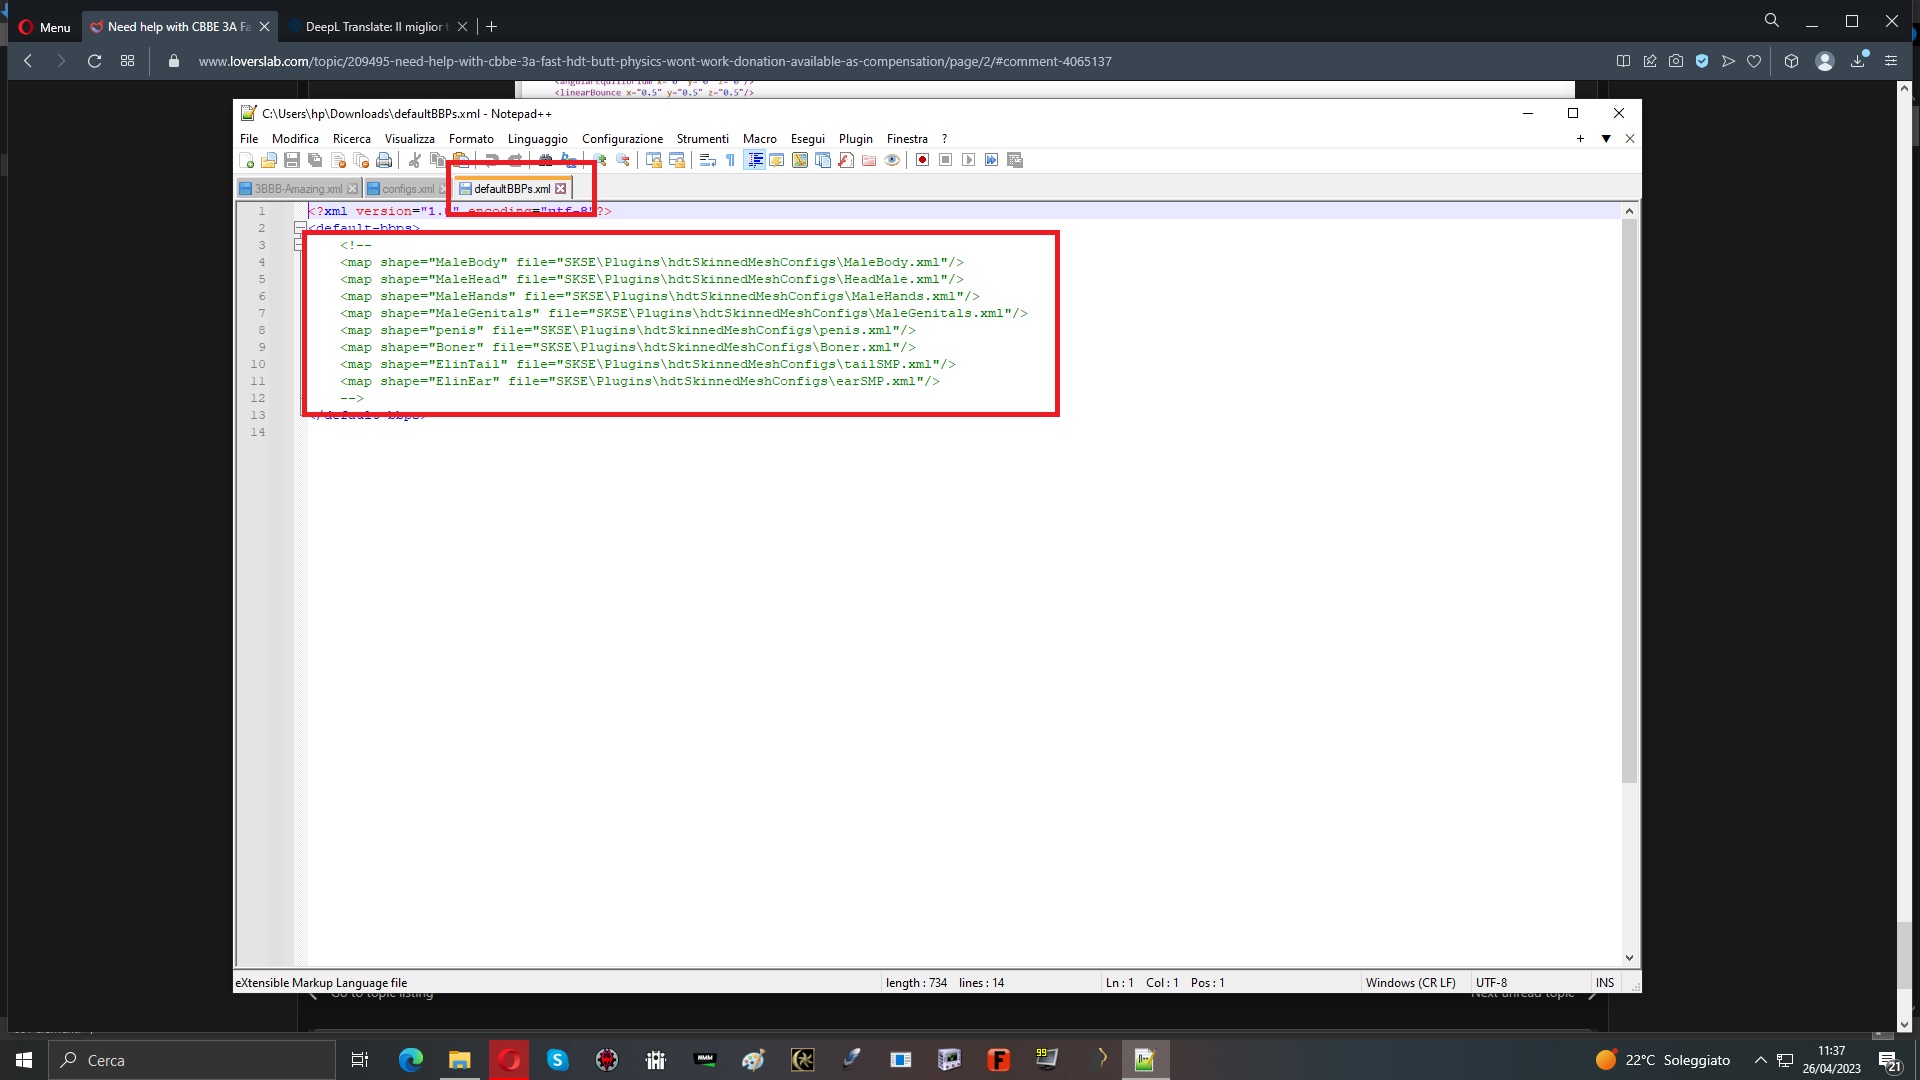Click Synchronize horizontal scrolling icon

point(677,160)
